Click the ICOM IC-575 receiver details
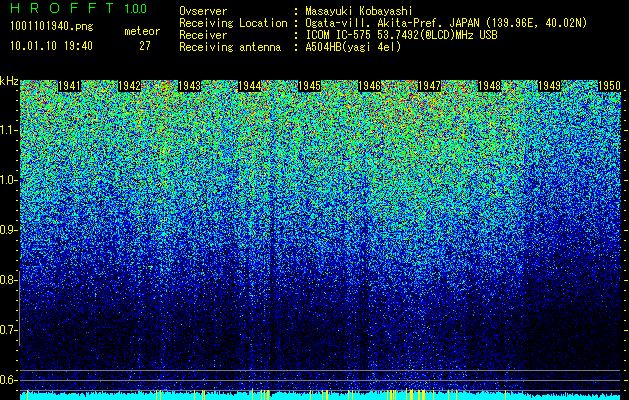 401,35
